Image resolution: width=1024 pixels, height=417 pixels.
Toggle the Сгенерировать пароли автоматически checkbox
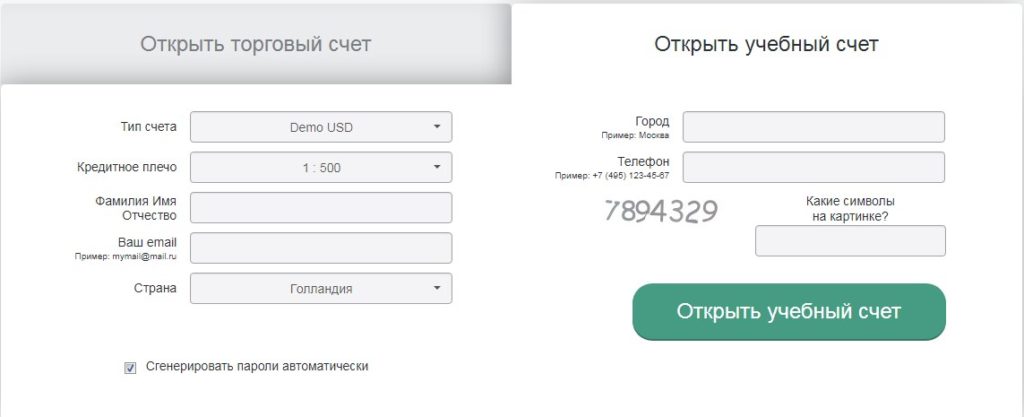pos(130,368)
